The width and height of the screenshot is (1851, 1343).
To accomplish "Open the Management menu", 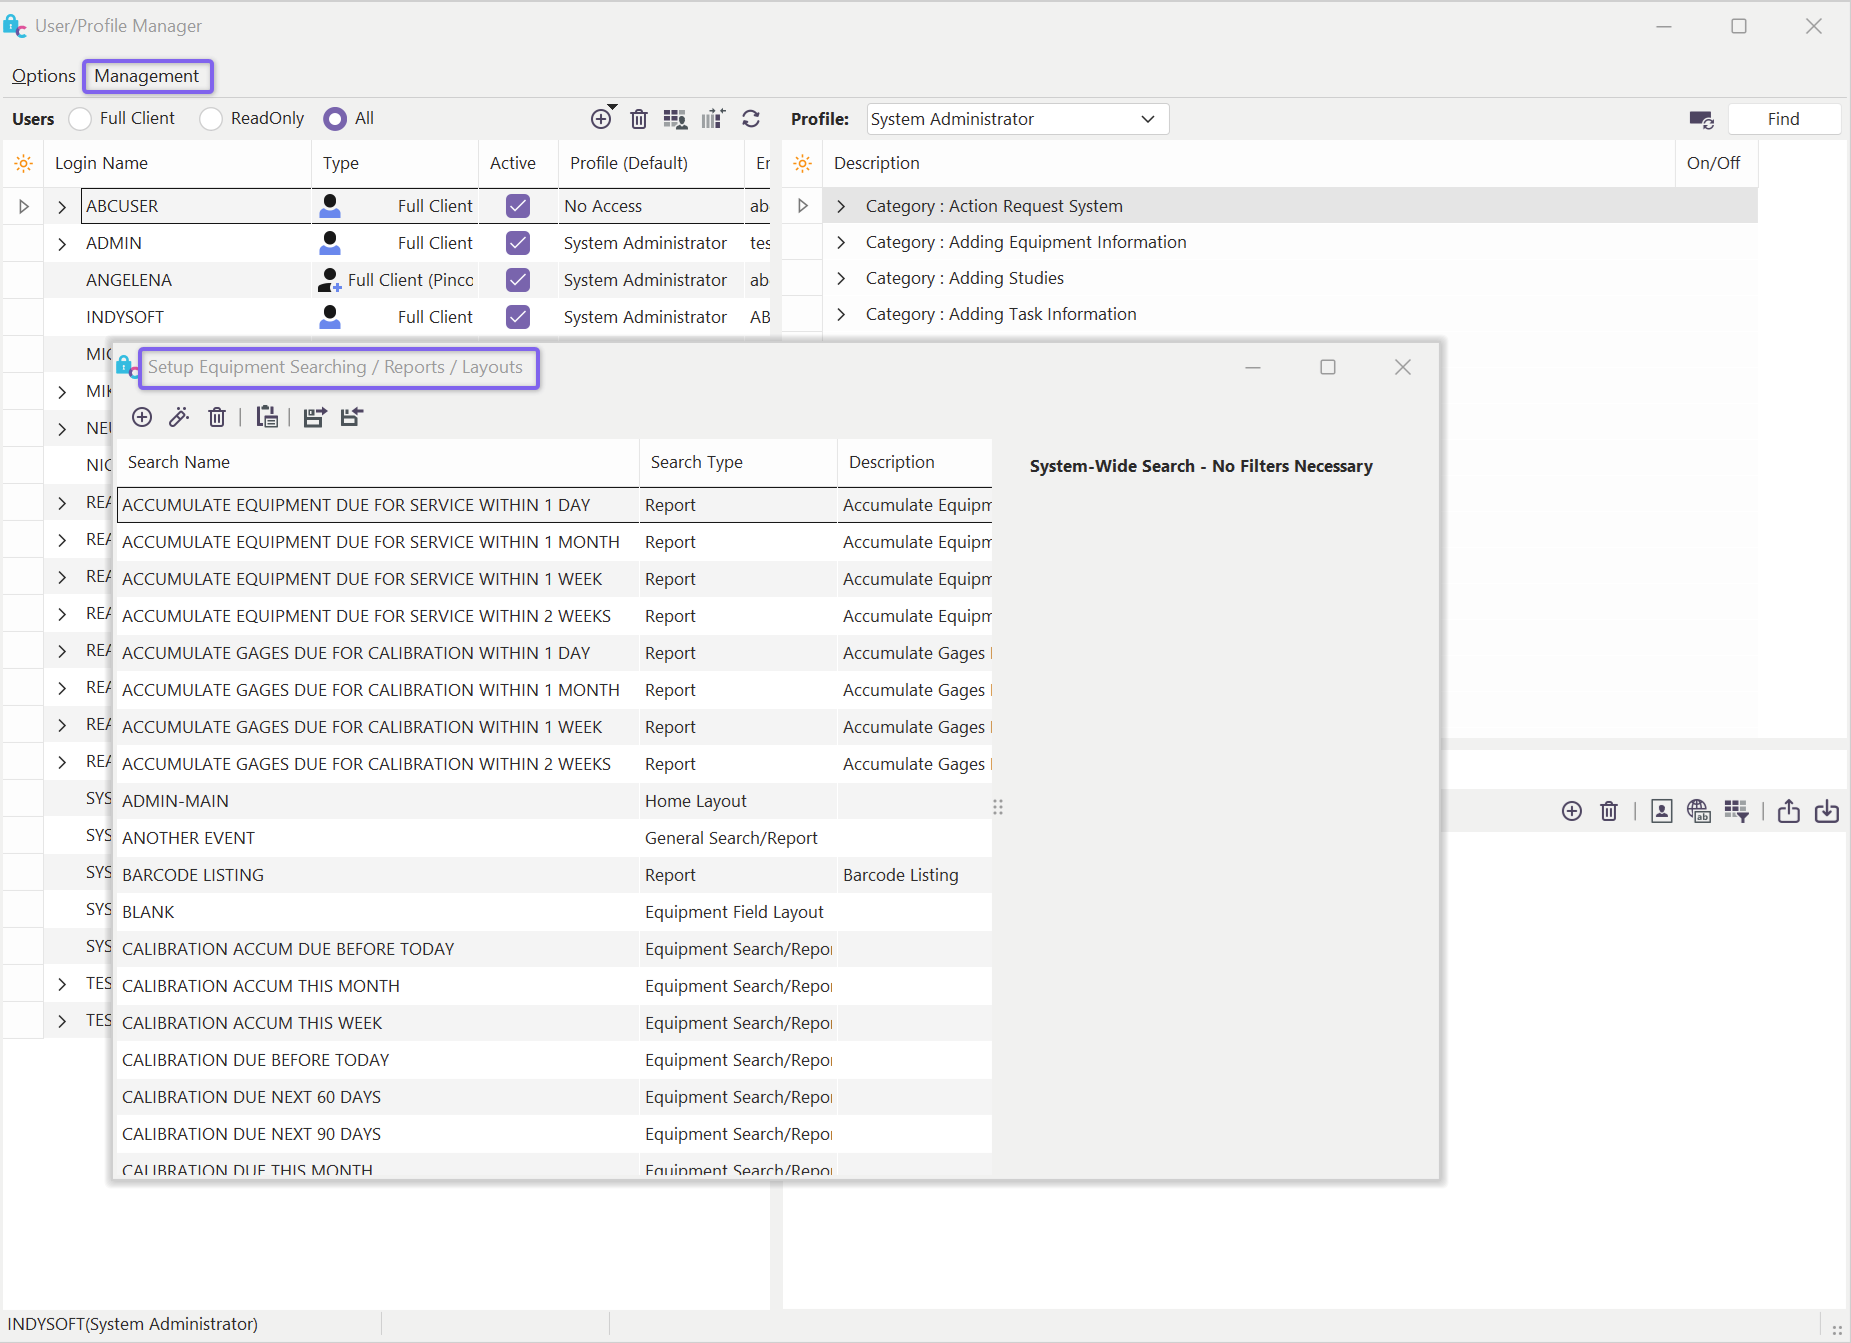I will pos(147,76).
